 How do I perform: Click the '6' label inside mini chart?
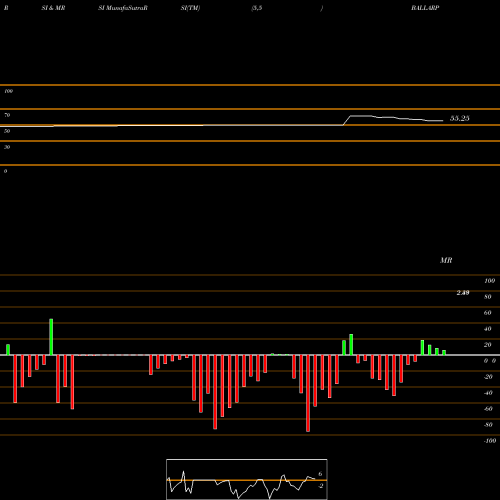click(x=320, y=474)
